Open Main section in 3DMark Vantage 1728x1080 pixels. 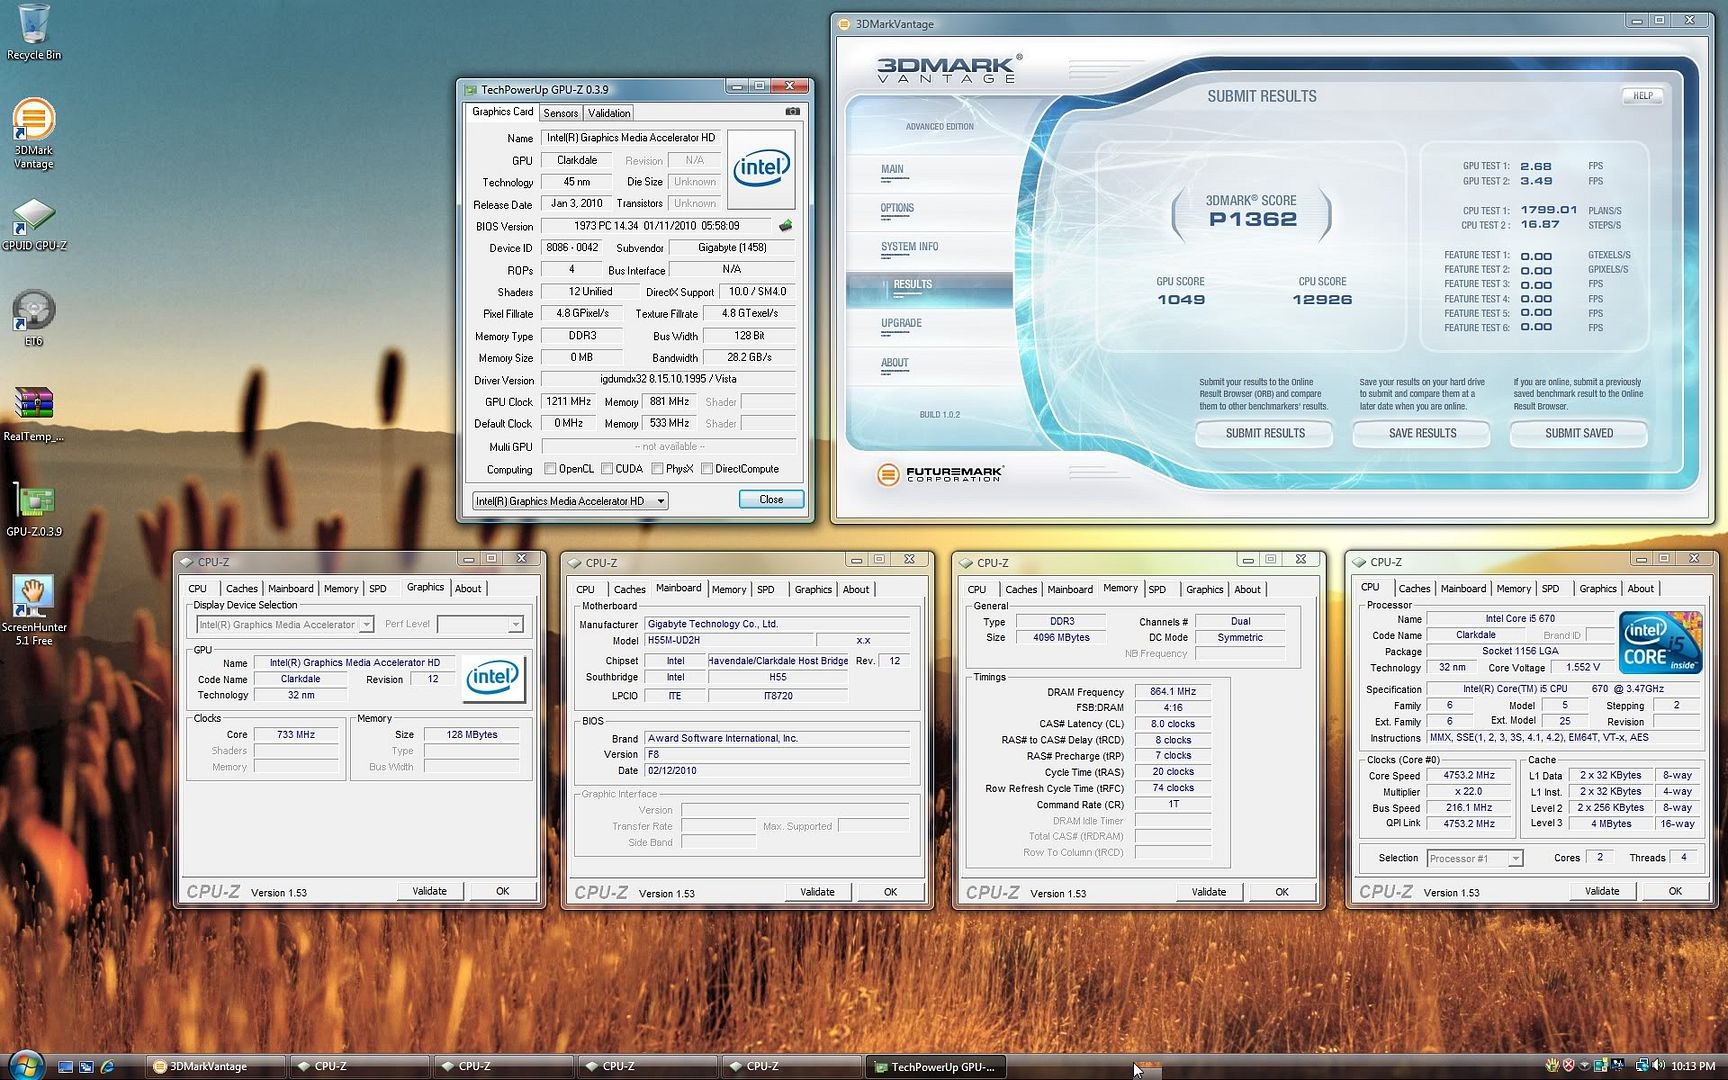892,169
